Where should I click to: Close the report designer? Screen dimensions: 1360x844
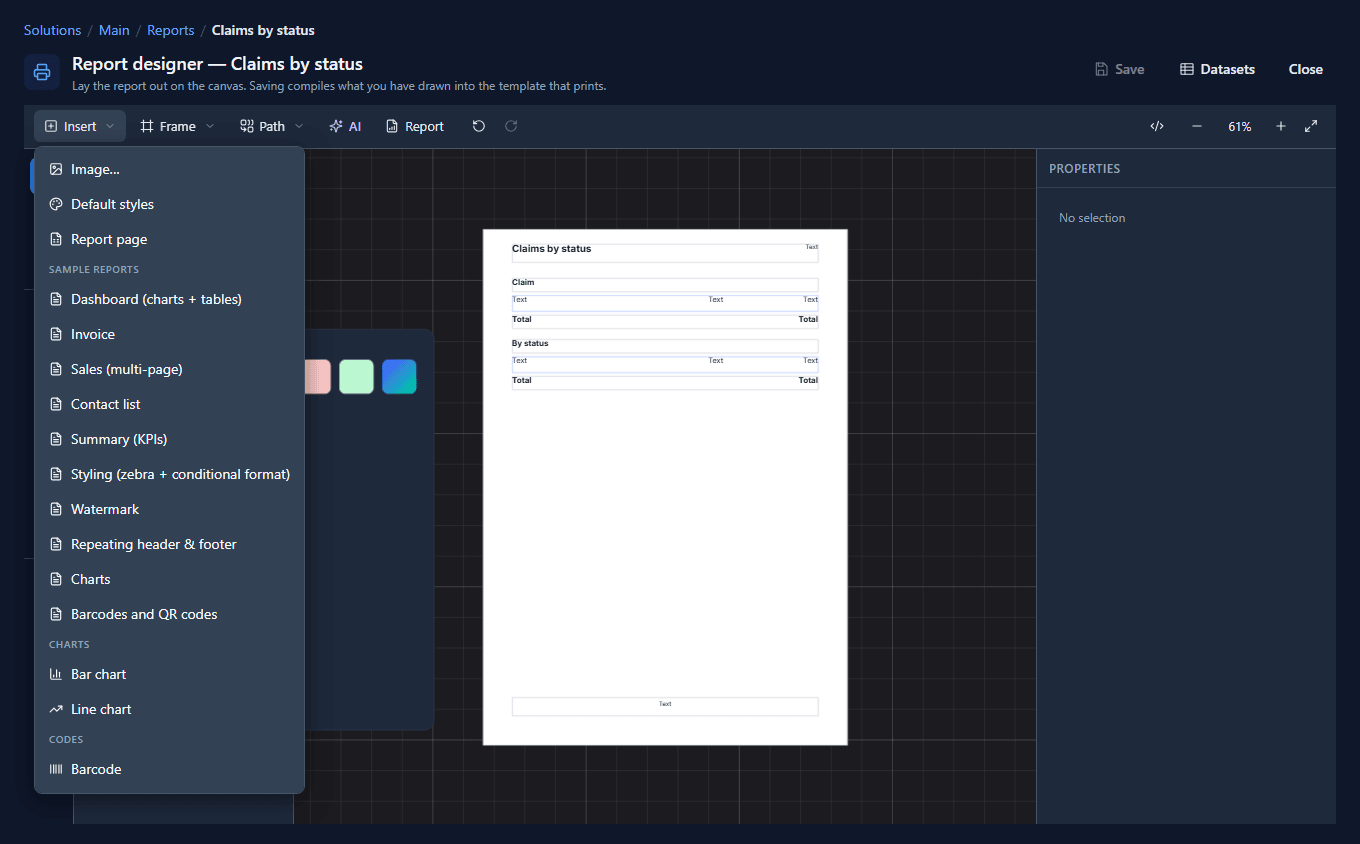(1306, 69)
